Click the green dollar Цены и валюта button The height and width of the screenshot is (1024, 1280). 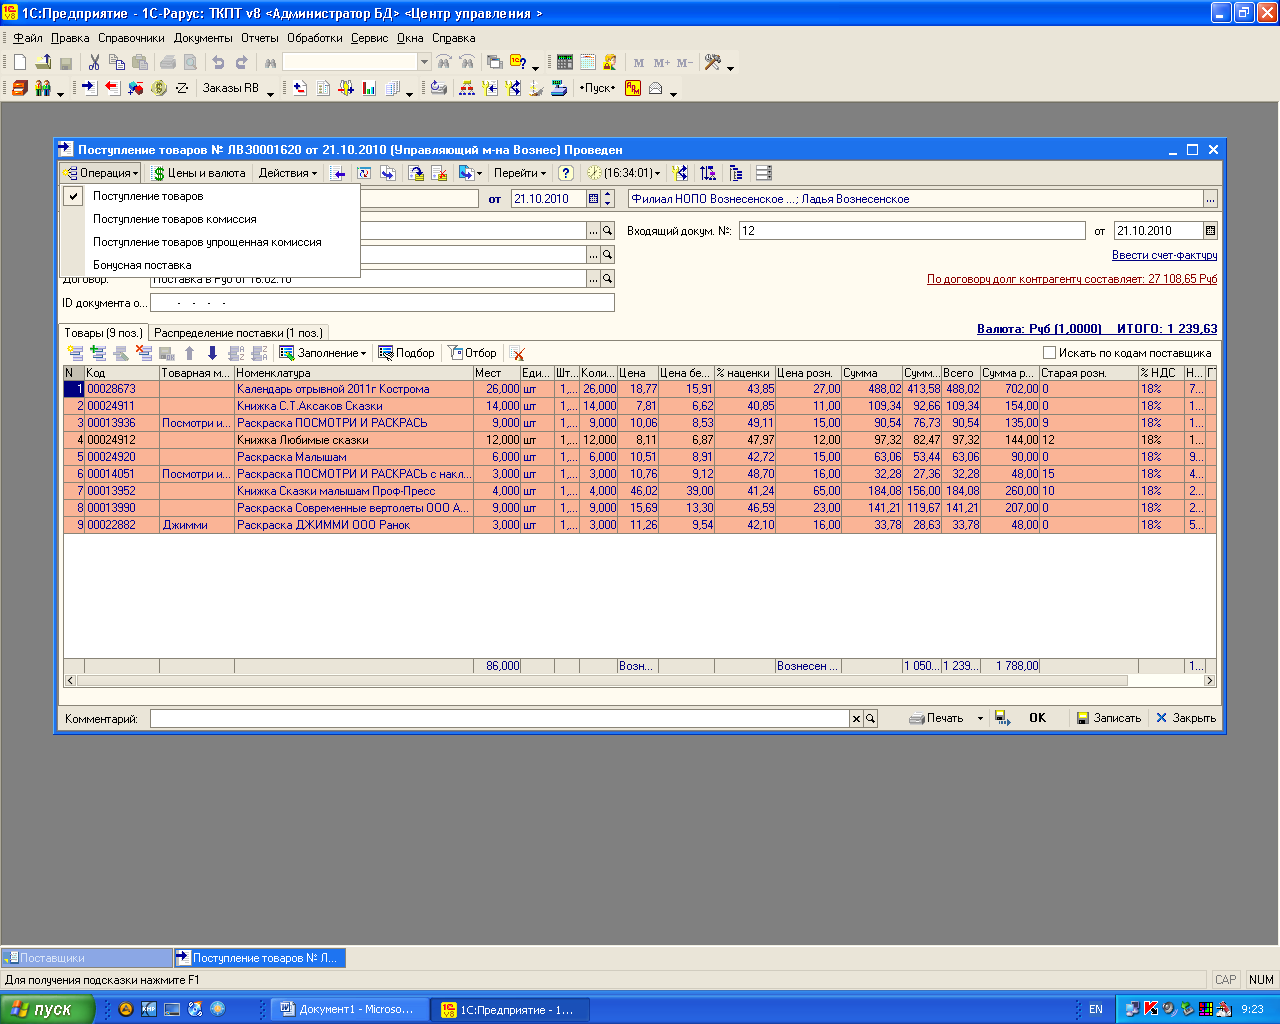[199, 173]
